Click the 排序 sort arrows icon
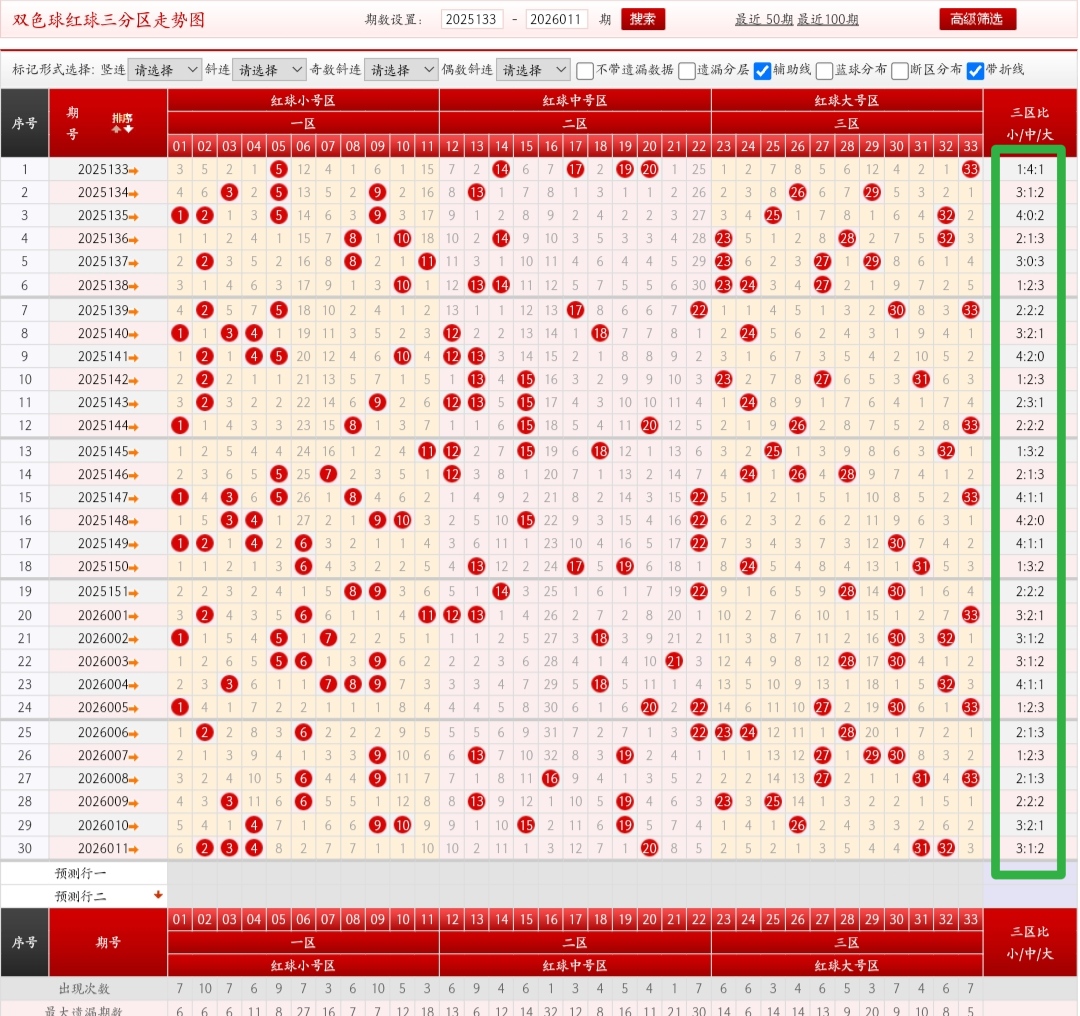 pyautogui.click(x=122, y=123)
